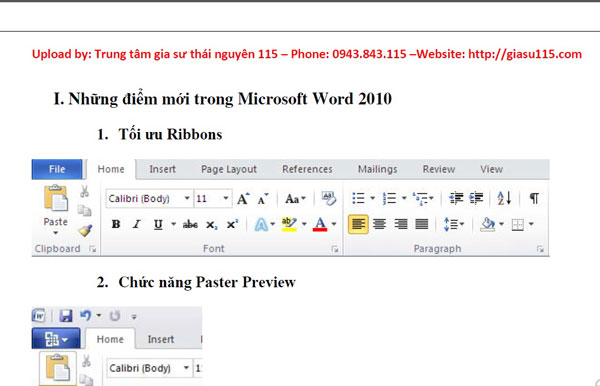600x386 pixels.
Task: Toggle Underline formatting
Action: pyautogui.click(x=158, y=225)
